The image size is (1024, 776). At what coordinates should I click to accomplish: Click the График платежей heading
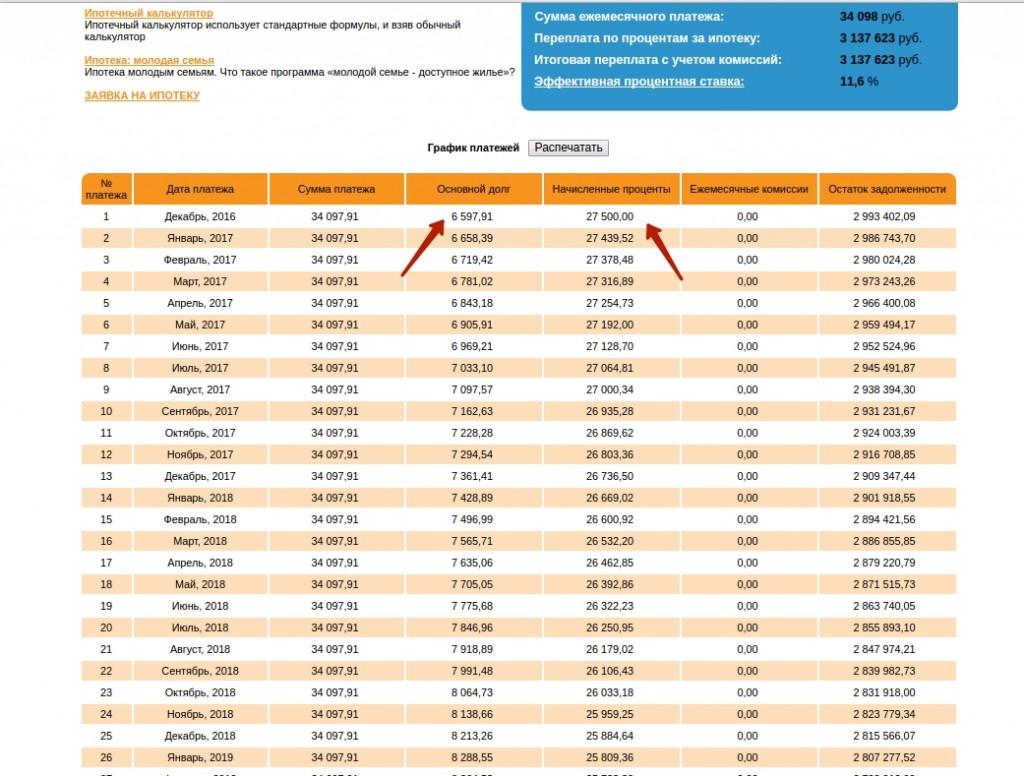click(473, 148)
